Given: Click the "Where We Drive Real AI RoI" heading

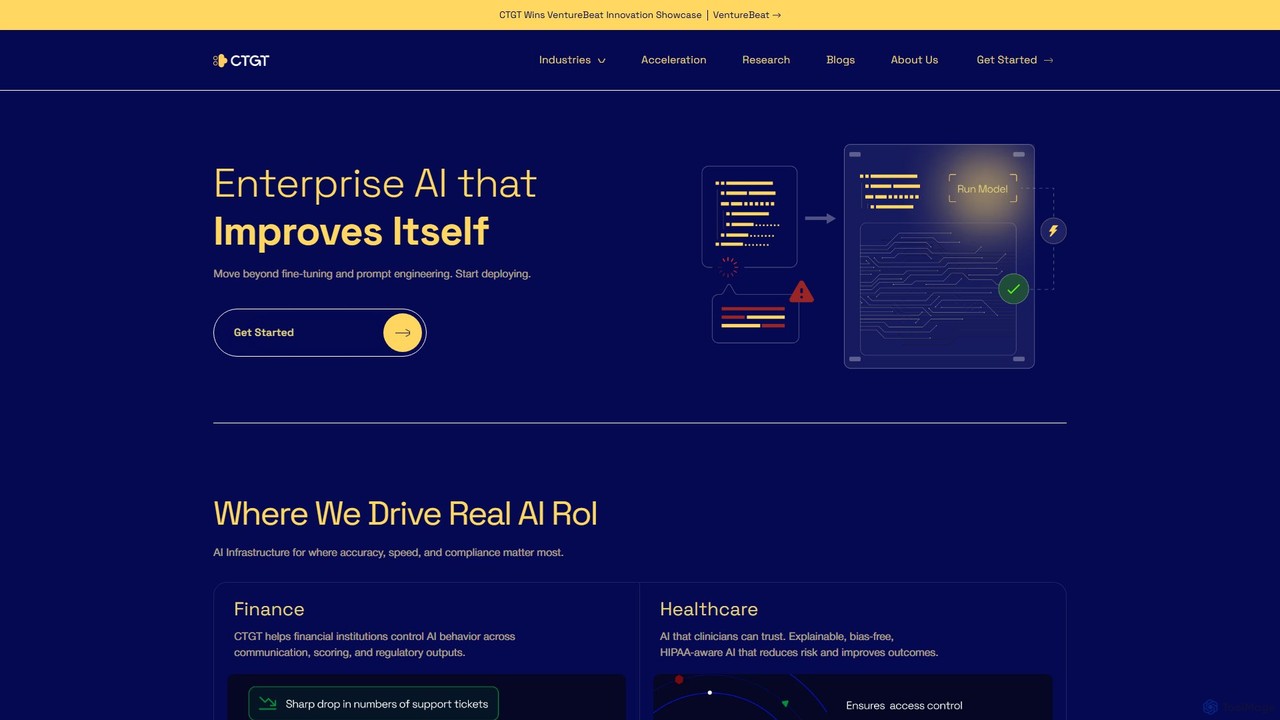Looking at the screenshot, I should click(405, 514).
